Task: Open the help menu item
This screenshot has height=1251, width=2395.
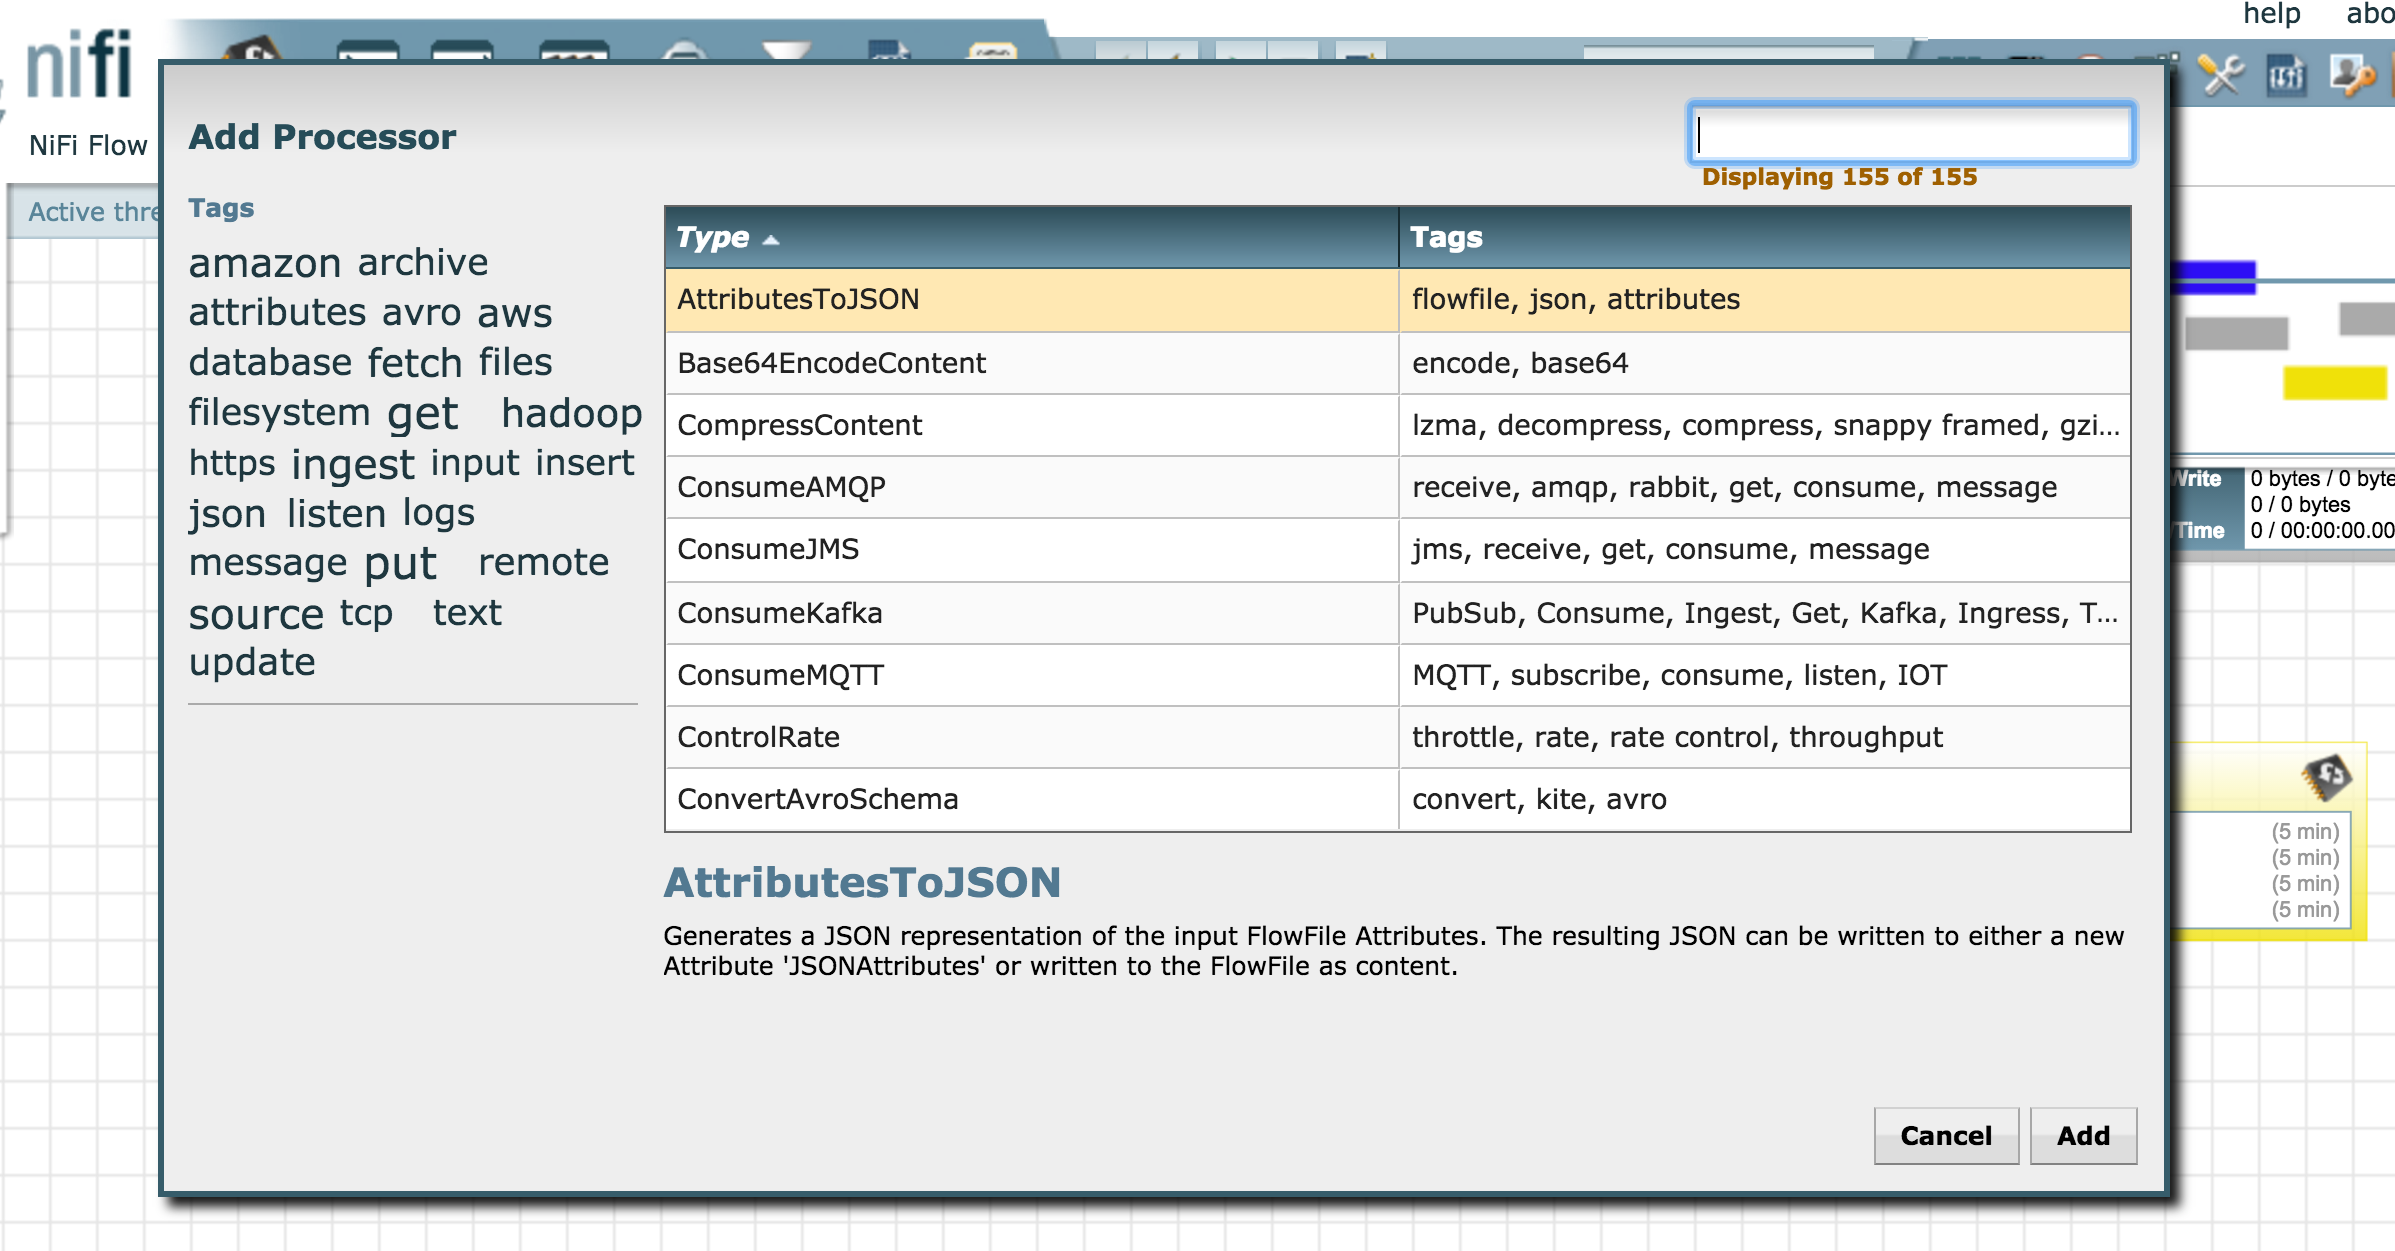Action: tap(2270, 14)
